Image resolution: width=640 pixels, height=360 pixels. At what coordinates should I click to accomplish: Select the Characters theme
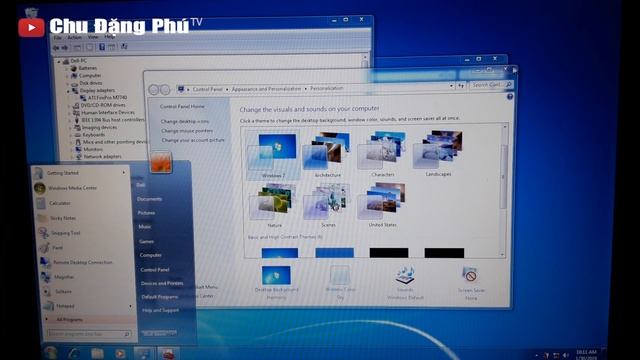tap(382, 154)
